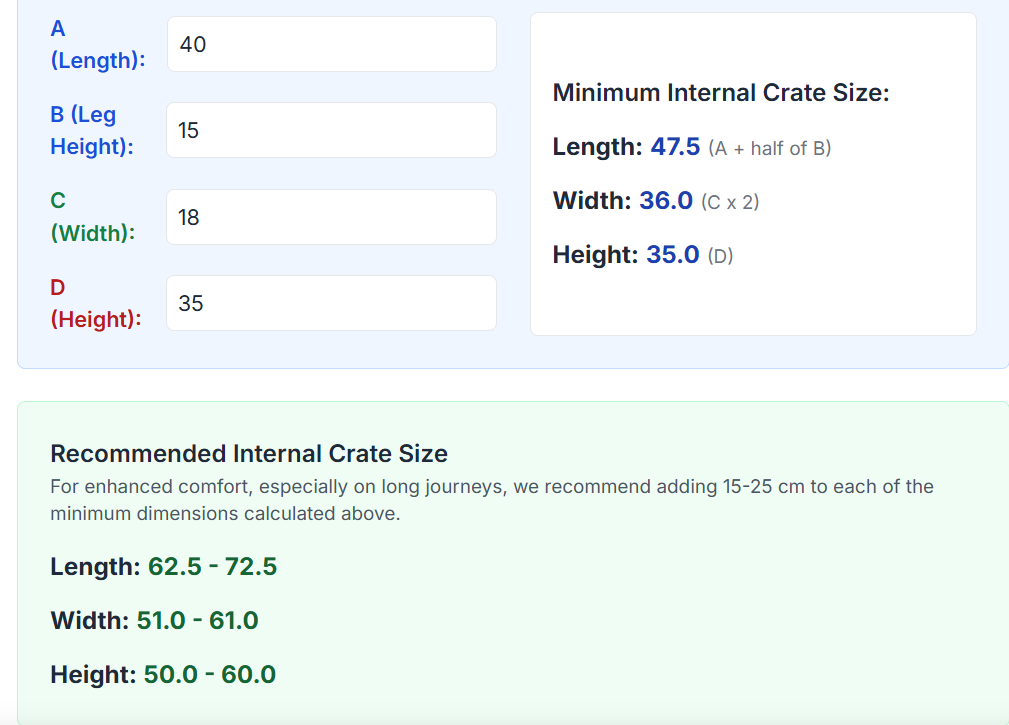Click the D (Height) input field
This screenshot has height=725, width=1009.
tap(331, 303)
